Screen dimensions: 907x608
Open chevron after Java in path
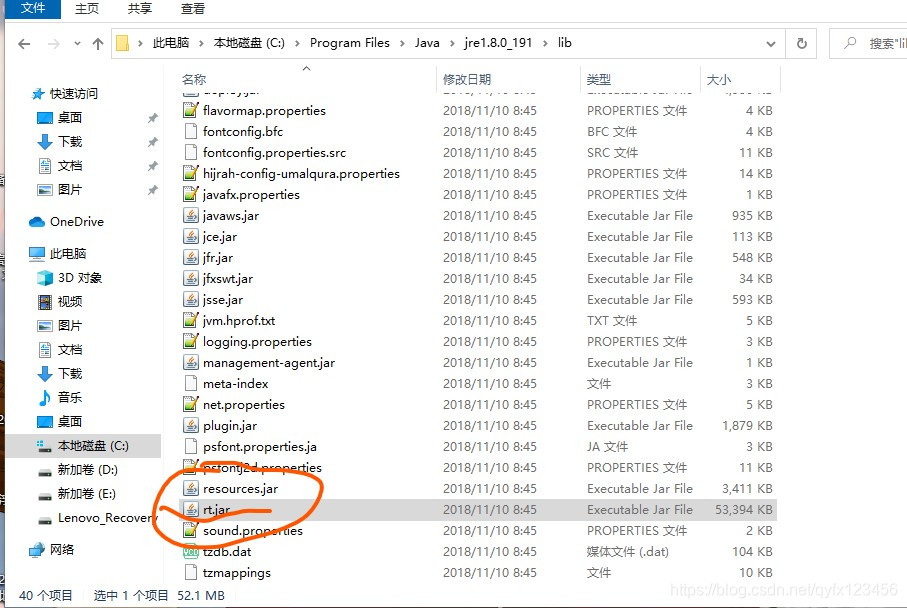452,43
